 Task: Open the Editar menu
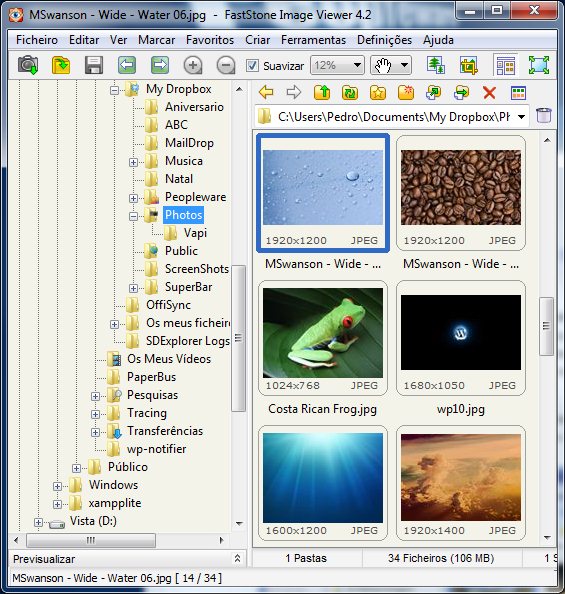(x=84, y=40)
